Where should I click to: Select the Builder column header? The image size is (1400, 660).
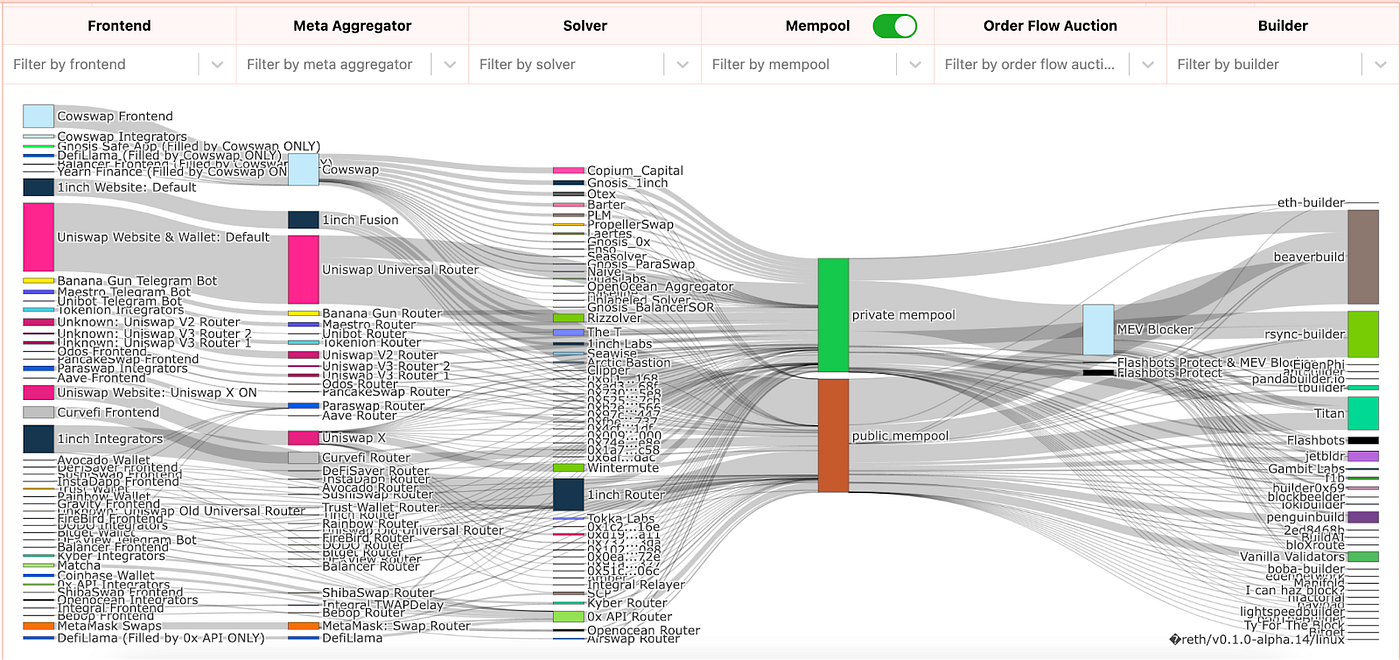[1283, 26]
